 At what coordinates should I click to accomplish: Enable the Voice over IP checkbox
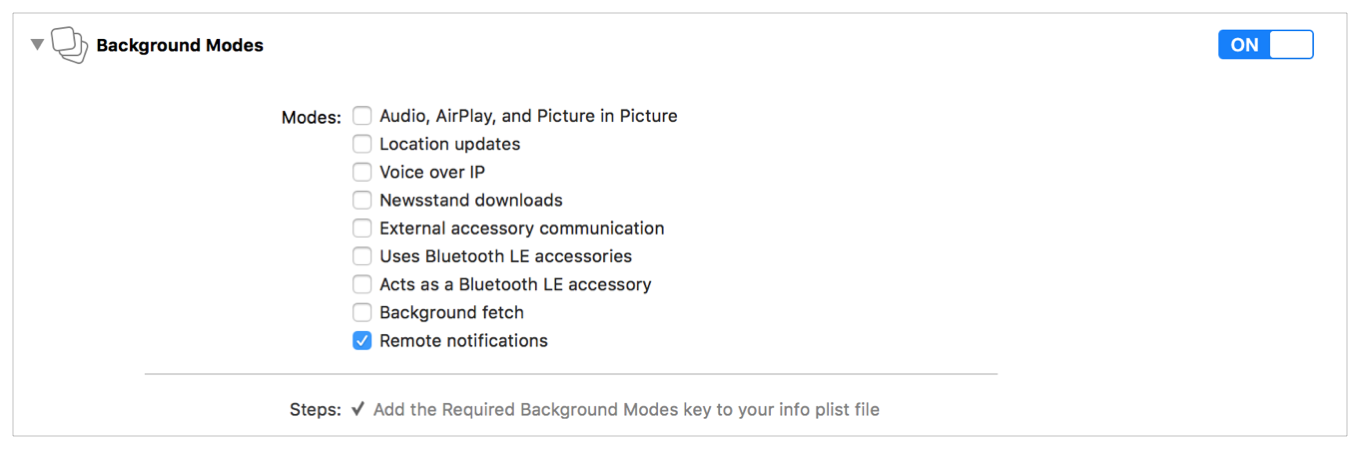[362, 172]
